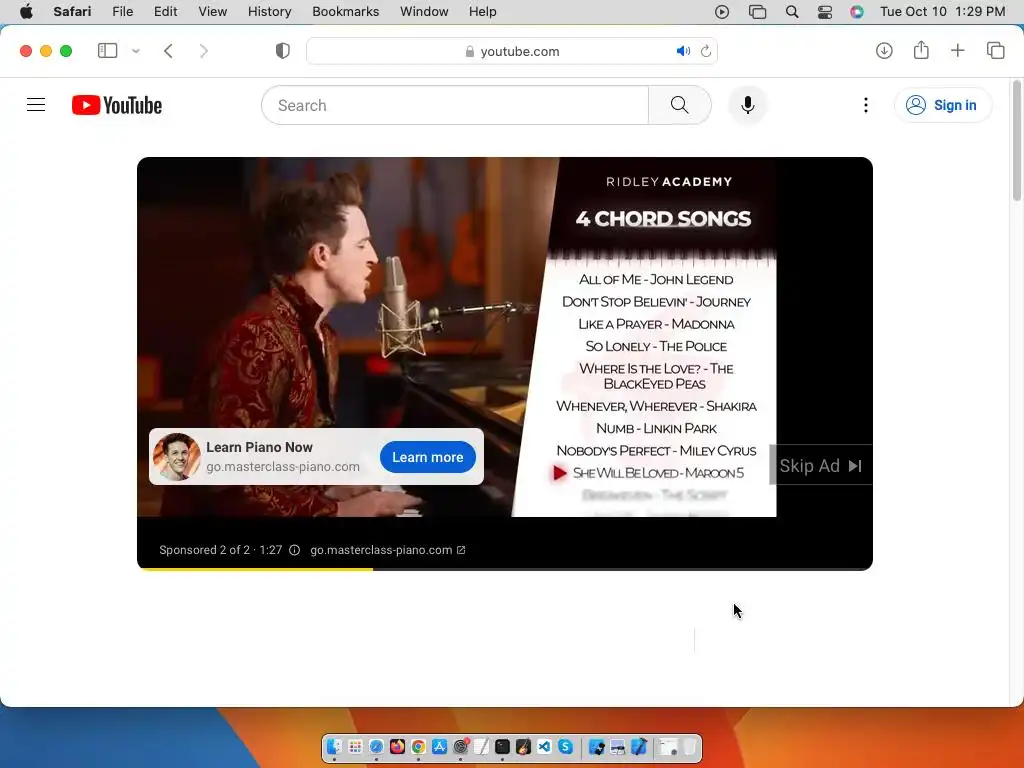Click the search magnifier button on YouTube
This screenshot has height=768, width=1024.
[x=679, y=105]
